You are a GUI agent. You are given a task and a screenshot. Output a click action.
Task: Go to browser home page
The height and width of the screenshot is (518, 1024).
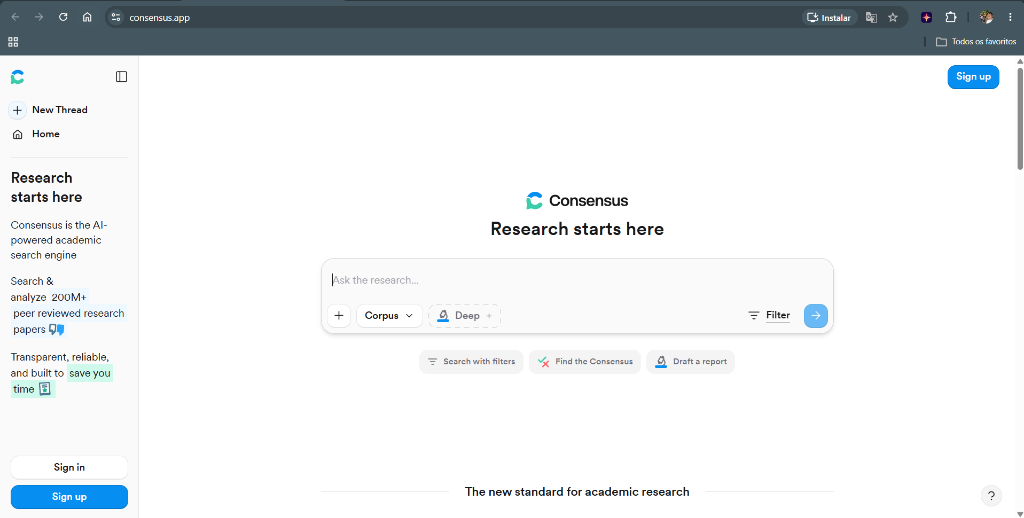coord(87,18)
